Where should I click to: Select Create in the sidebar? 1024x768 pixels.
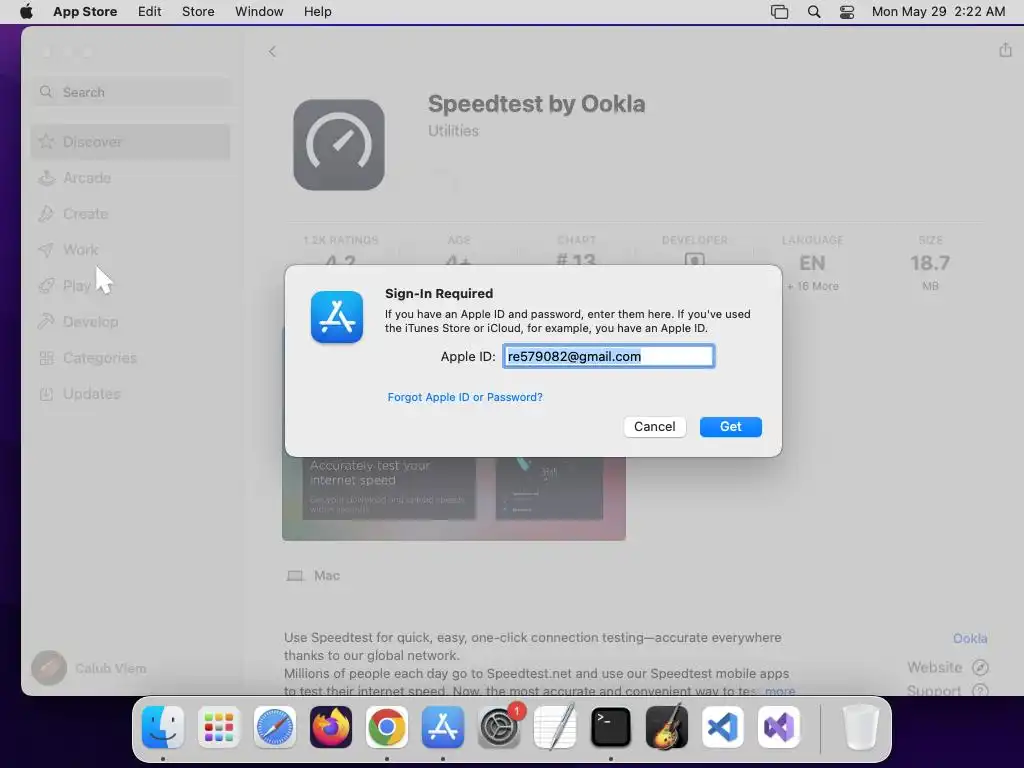tap(131, 214)
